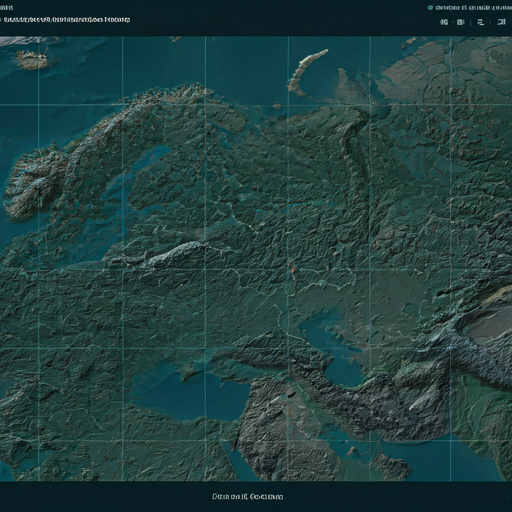Click the first icon in the top-right toolbar

pos(444,22)
